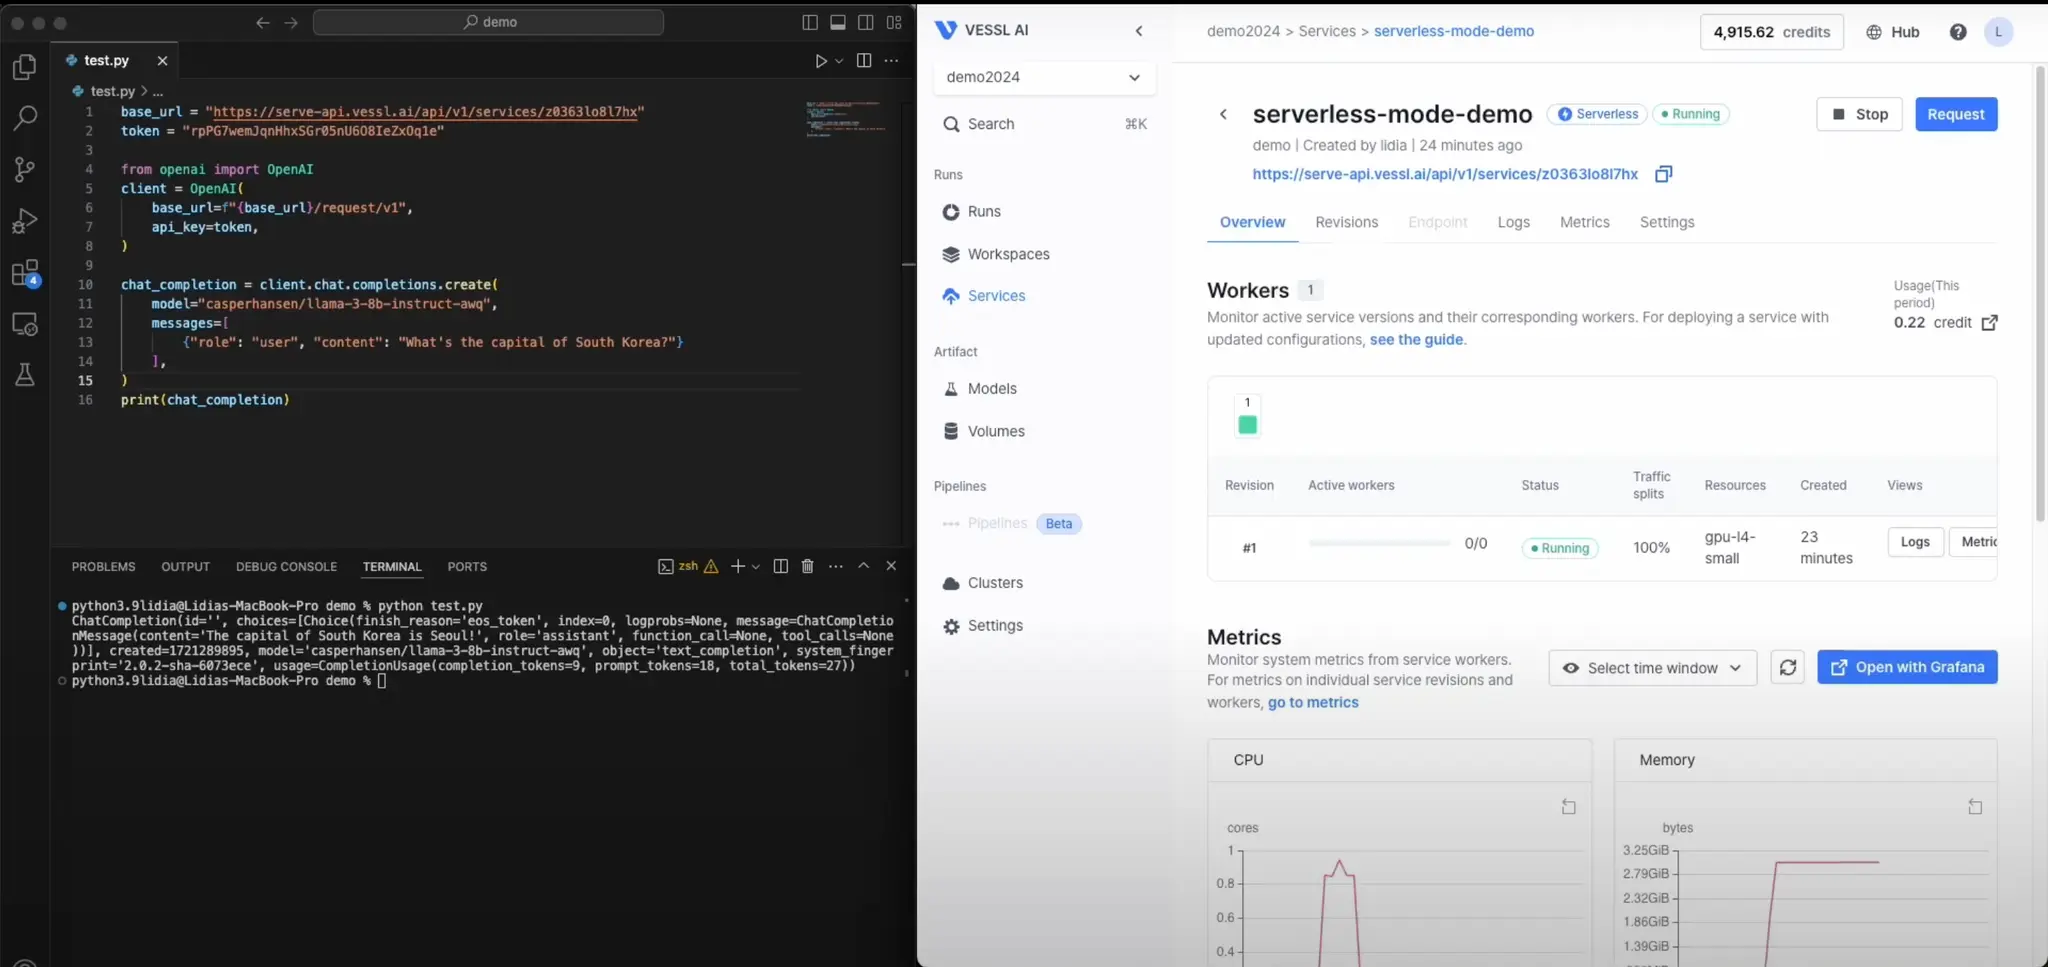Screen dimensions: 2048x967
Task: Switch to the Revisions tab
Action: click(x=1346, y=222)
